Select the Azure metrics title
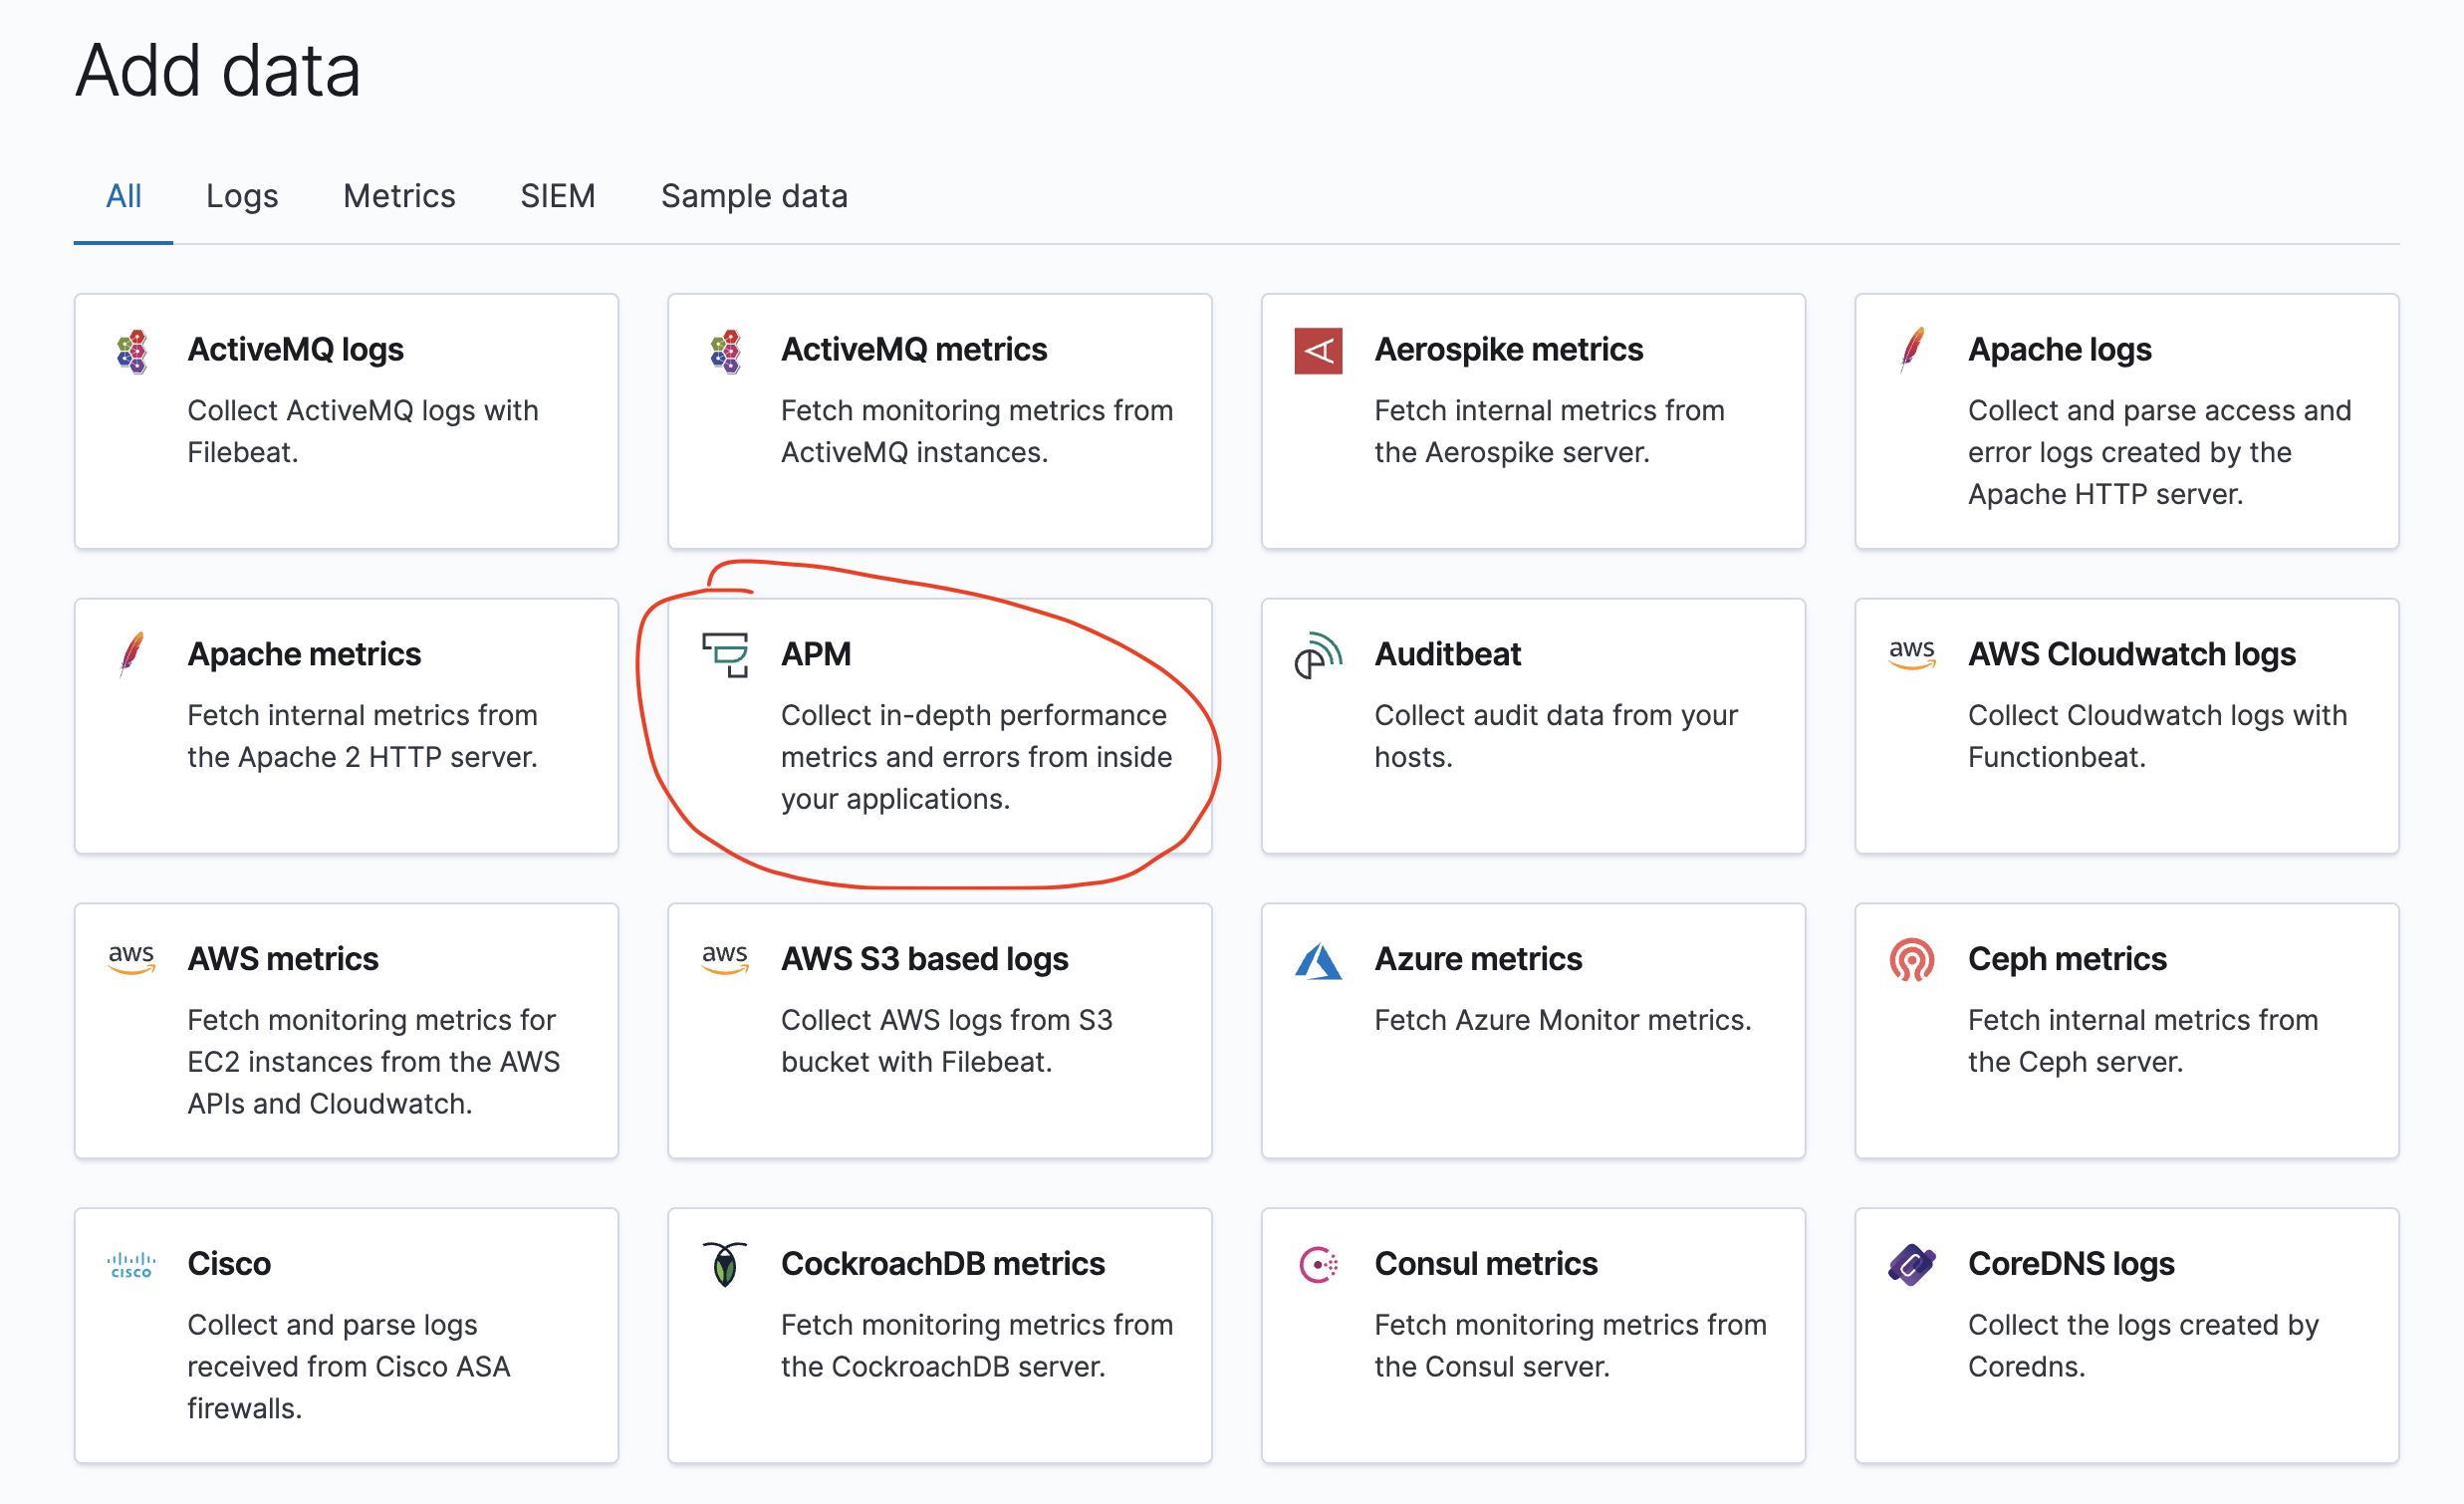Screen dimensions: 2464x1504 click(1478, 958)
